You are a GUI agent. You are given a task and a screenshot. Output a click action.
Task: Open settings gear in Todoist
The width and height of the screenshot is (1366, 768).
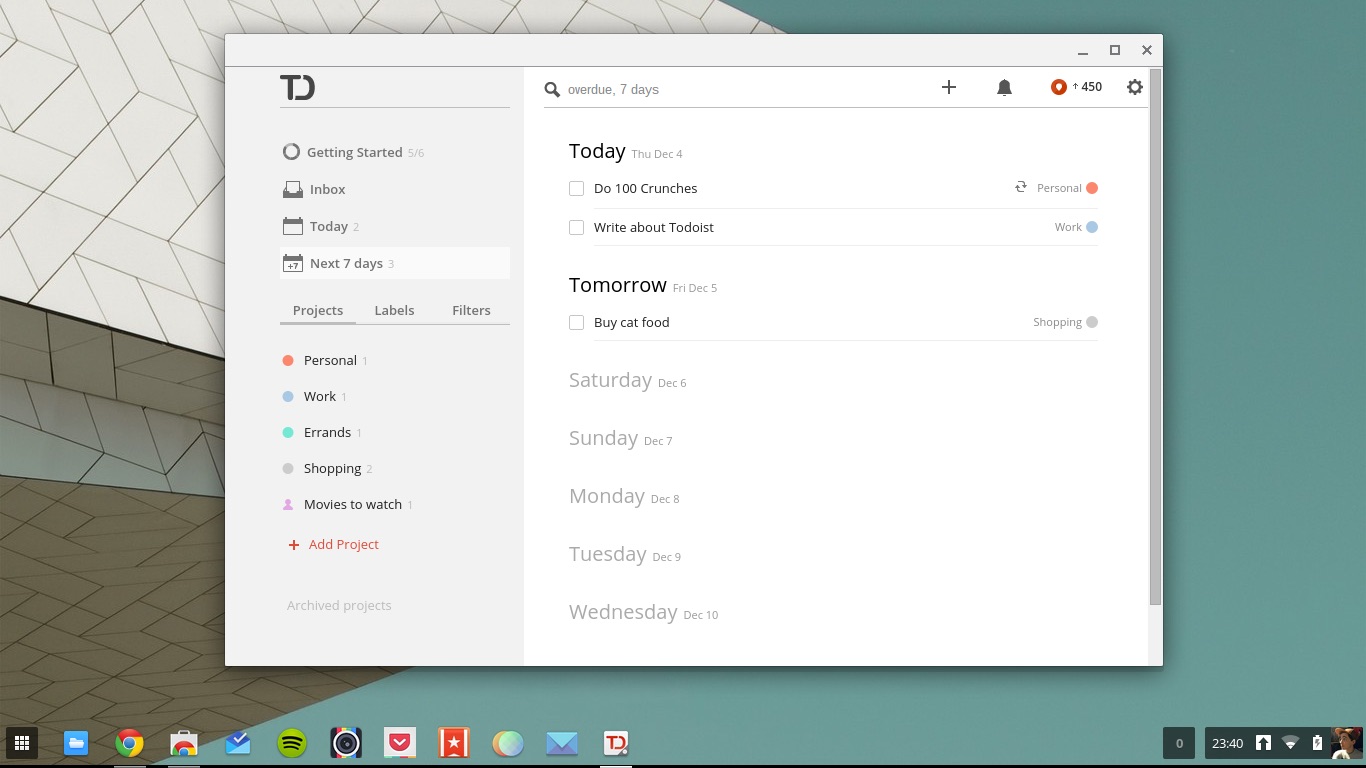coord(1134,87)
